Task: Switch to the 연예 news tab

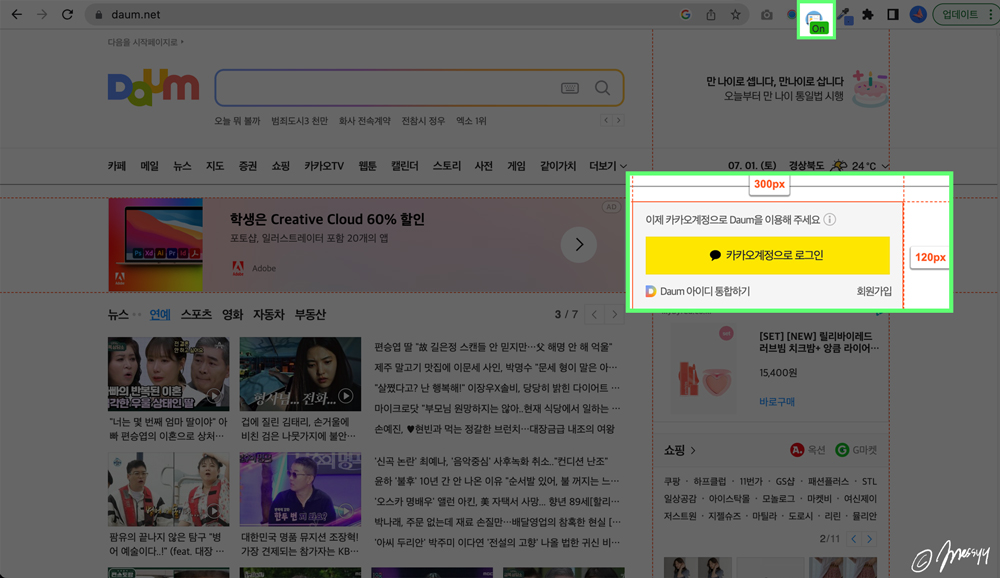Action: click(x=160, y=315)
